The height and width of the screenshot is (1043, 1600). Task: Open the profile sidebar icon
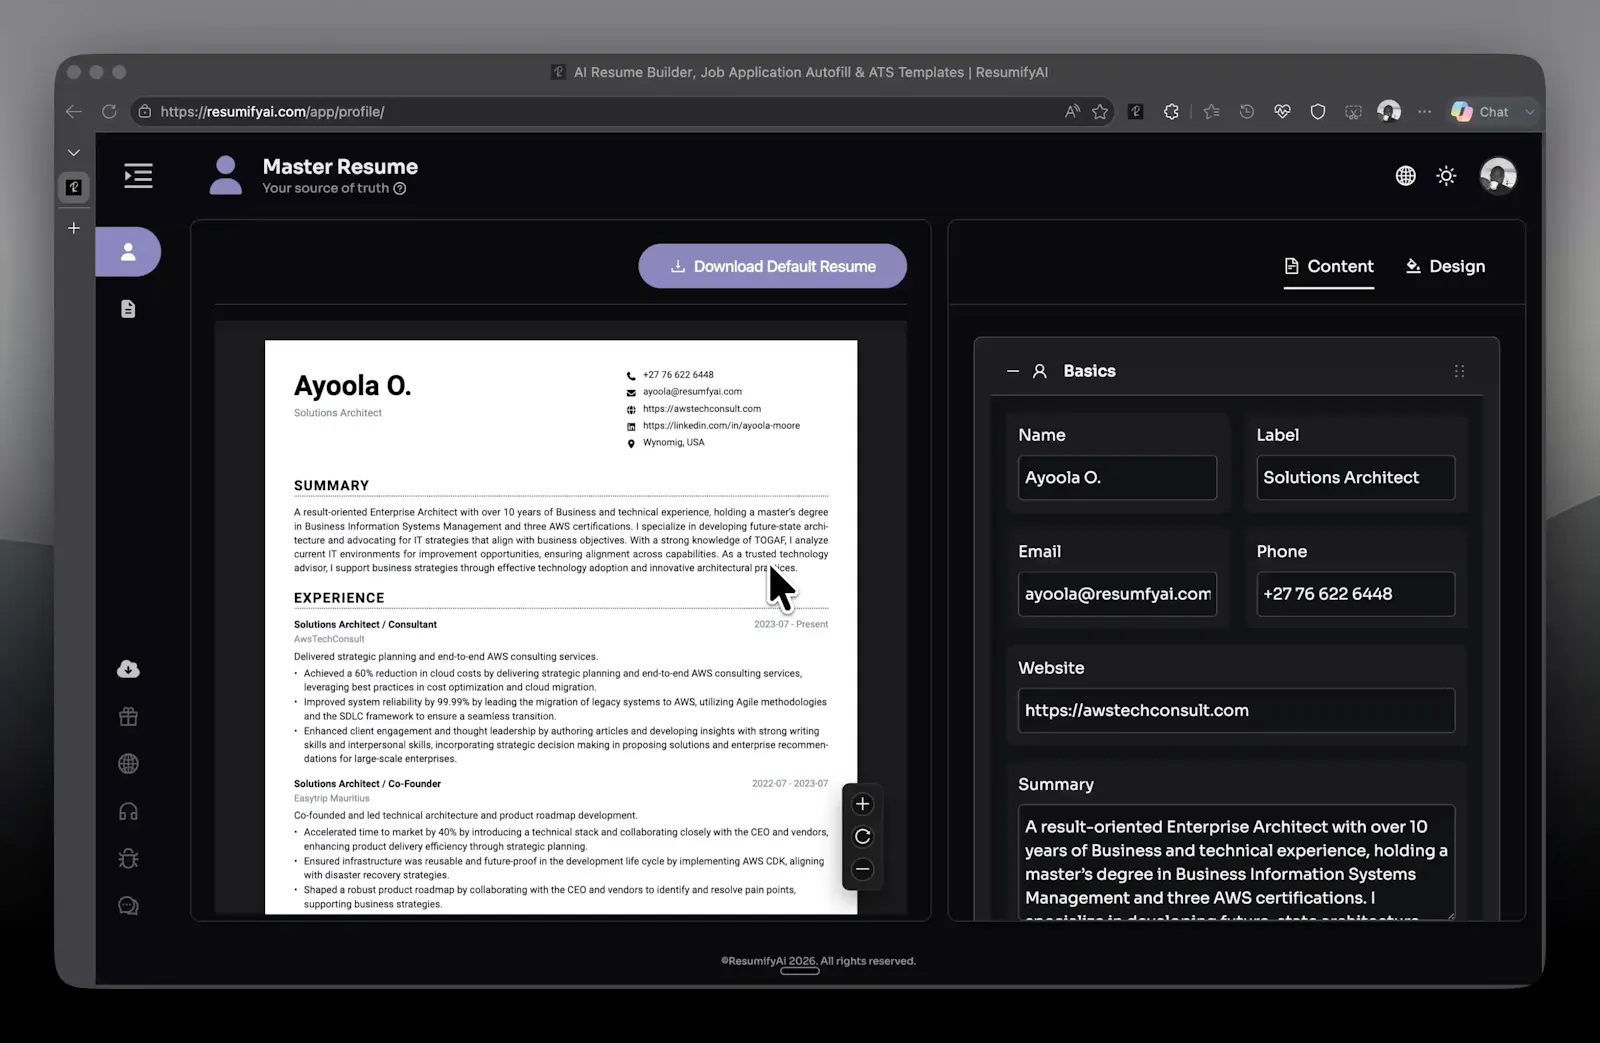[x=128, y=252]
